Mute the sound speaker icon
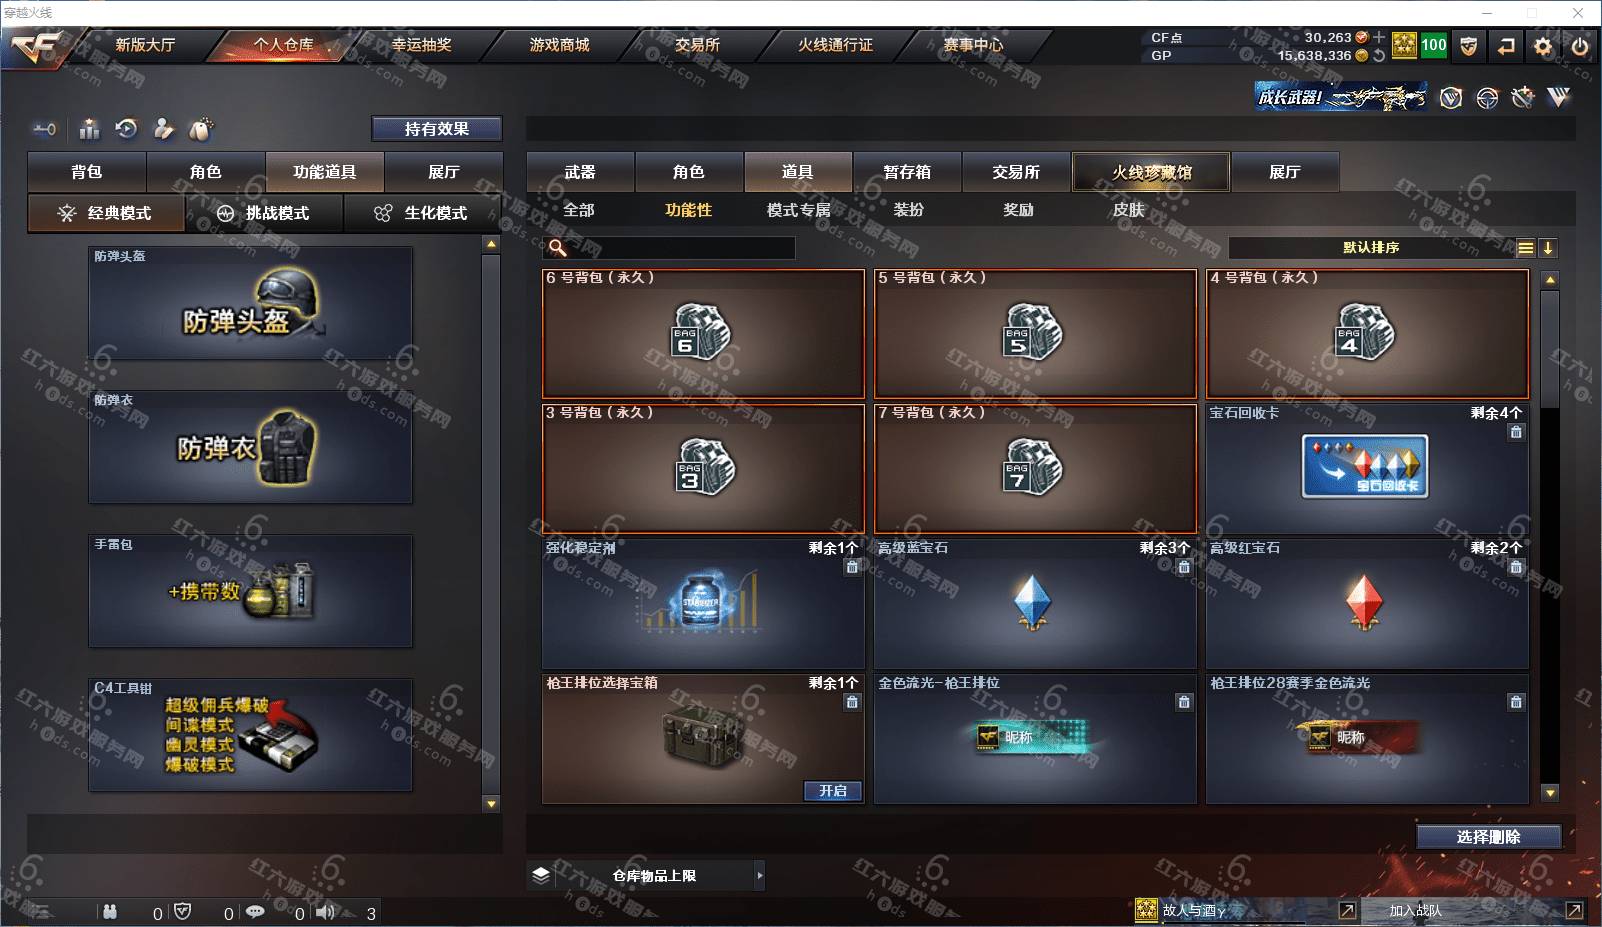The height and width of the screenshot is (927, 1602). tap(326, 912)
